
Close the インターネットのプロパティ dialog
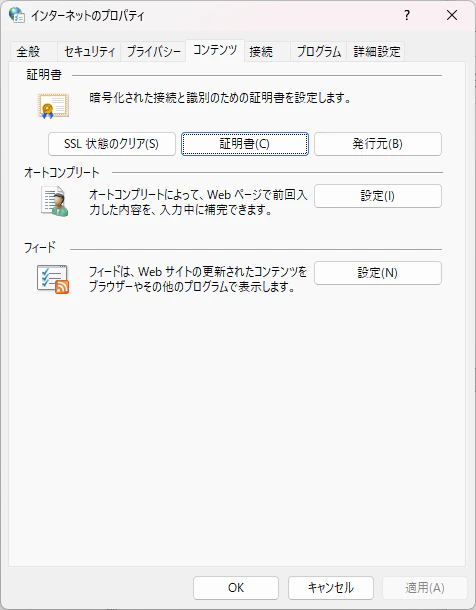pos(452,15)
